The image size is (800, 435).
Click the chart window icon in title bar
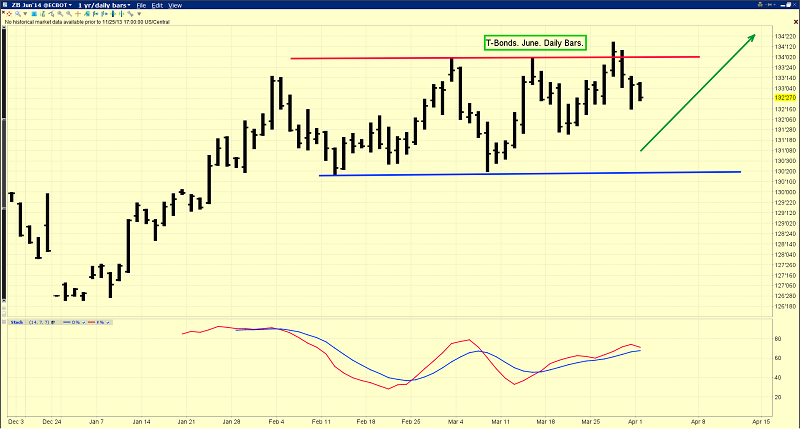coord(5,5)
